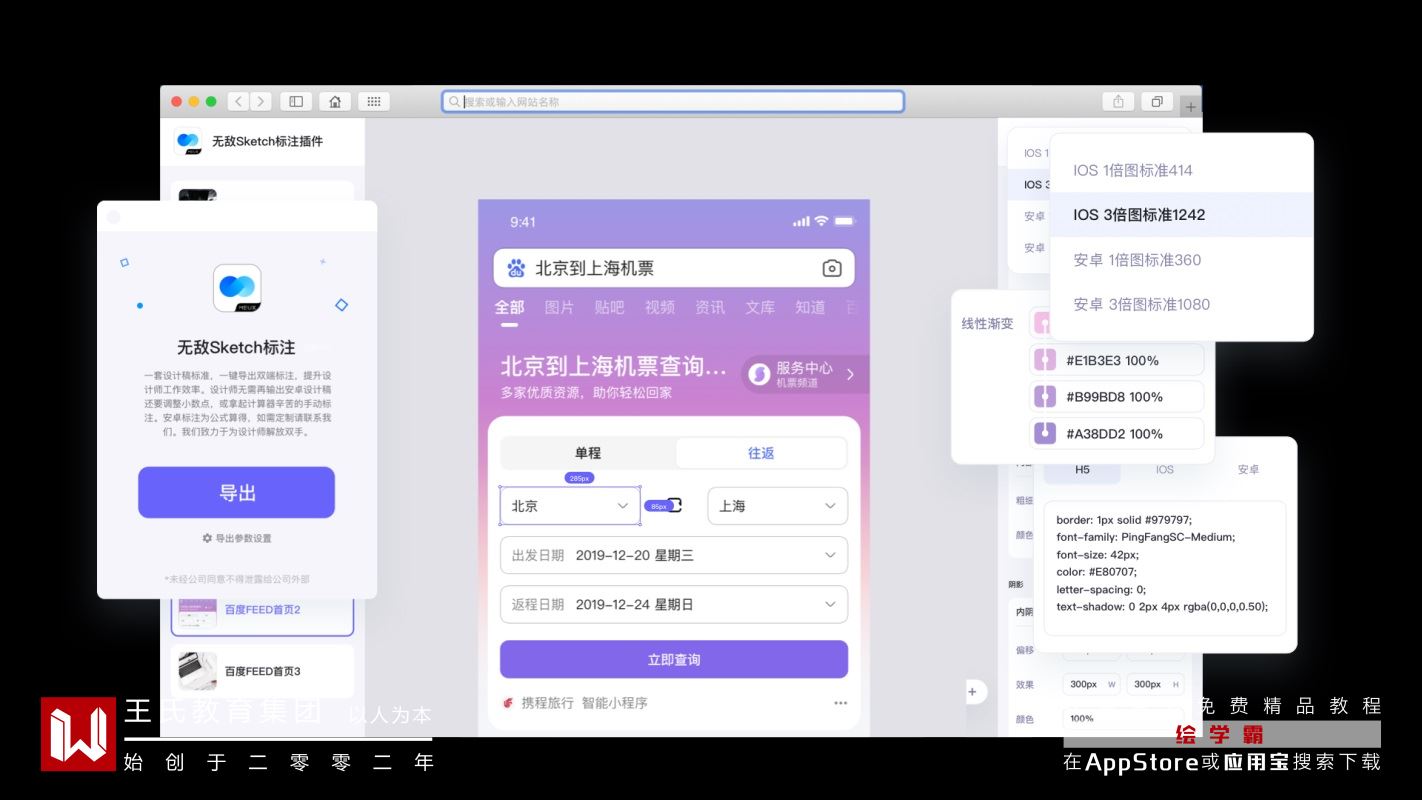The width and height of the screenshot is (1422, 800).
Task: Tap the camera icon in search bar
Action: [832, 268]
